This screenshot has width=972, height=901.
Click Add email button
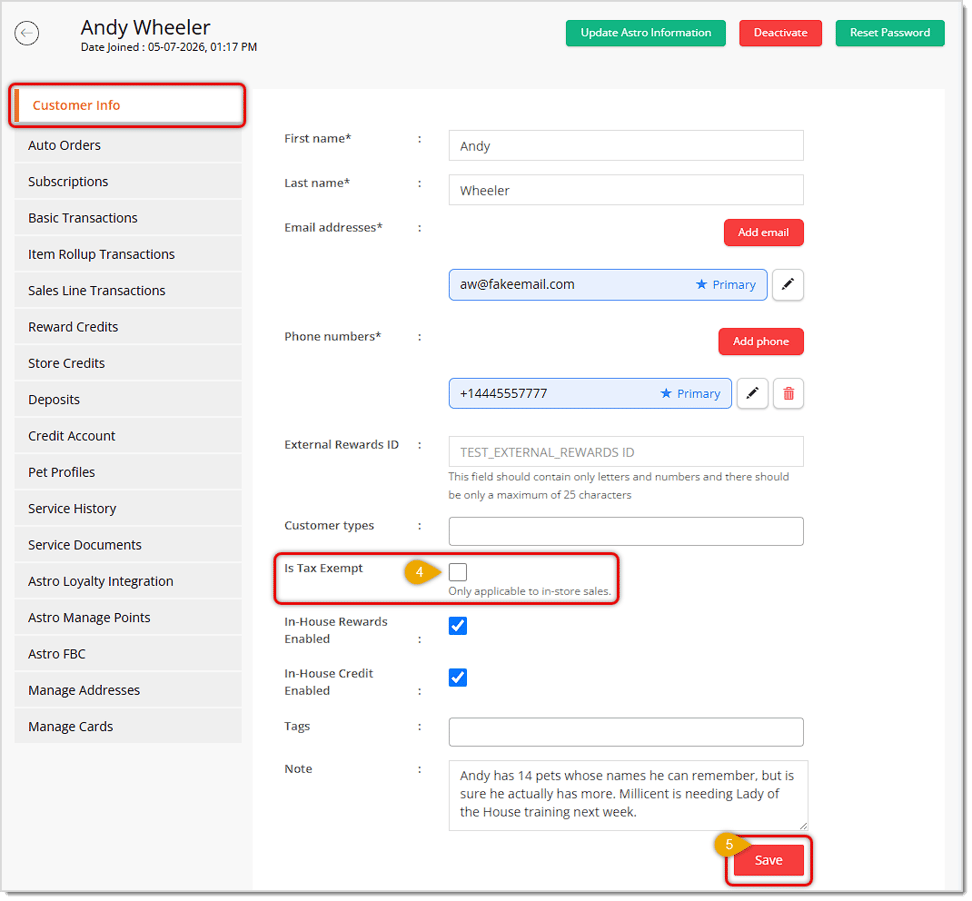point(766,233)
